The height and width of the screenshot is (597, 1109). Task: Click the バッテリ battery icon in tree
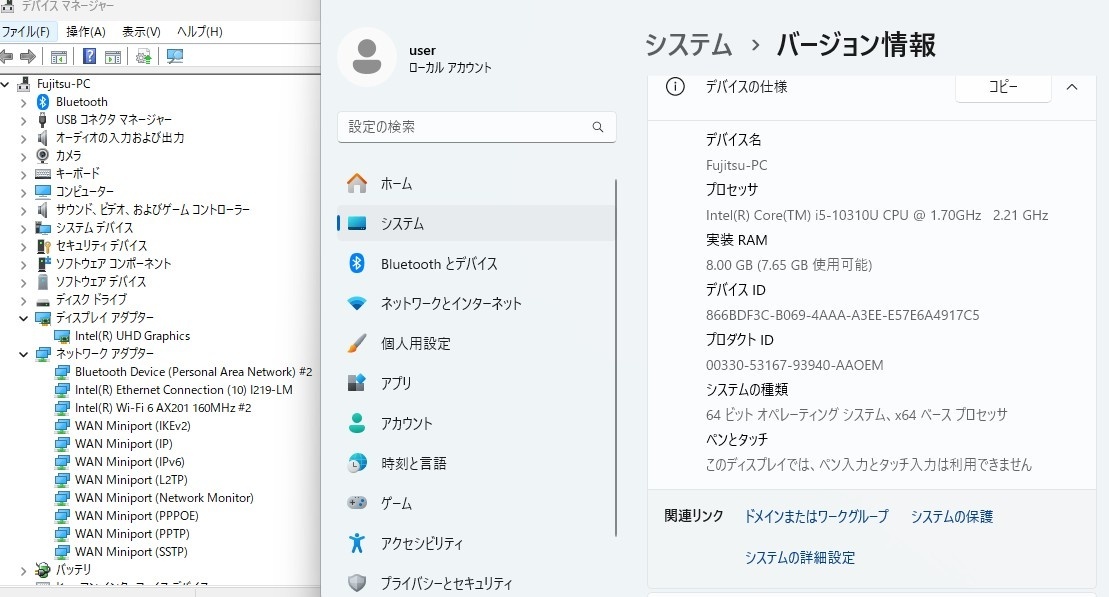[43, 569]
